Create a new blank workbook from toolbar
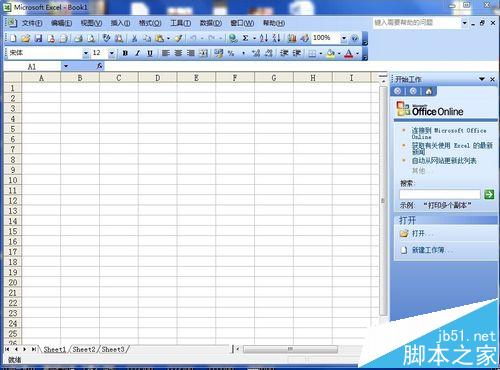Screen dimensions: 500x370 point(13,38)
